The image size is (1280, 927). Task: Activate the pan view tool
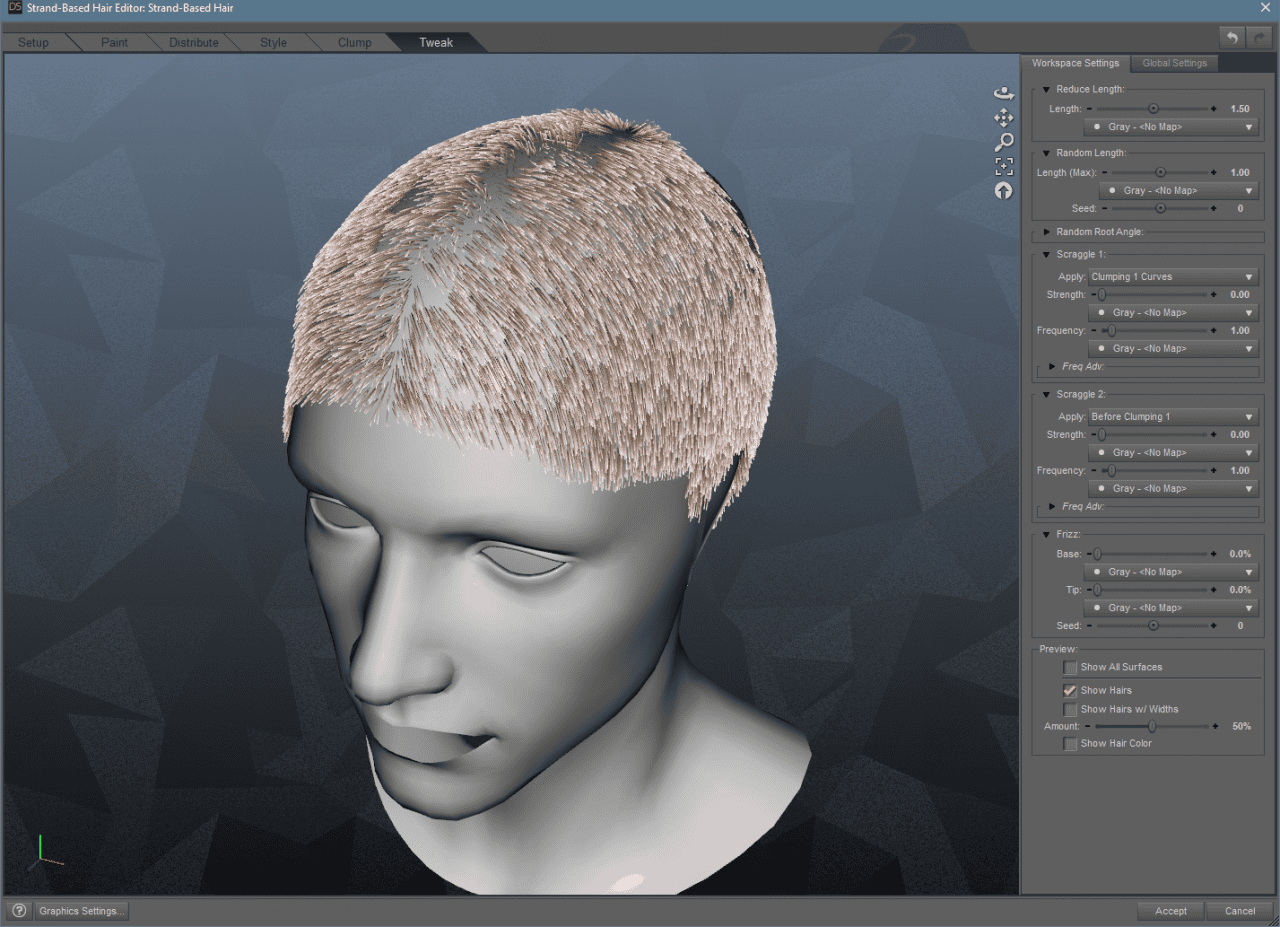(1003, 117)
